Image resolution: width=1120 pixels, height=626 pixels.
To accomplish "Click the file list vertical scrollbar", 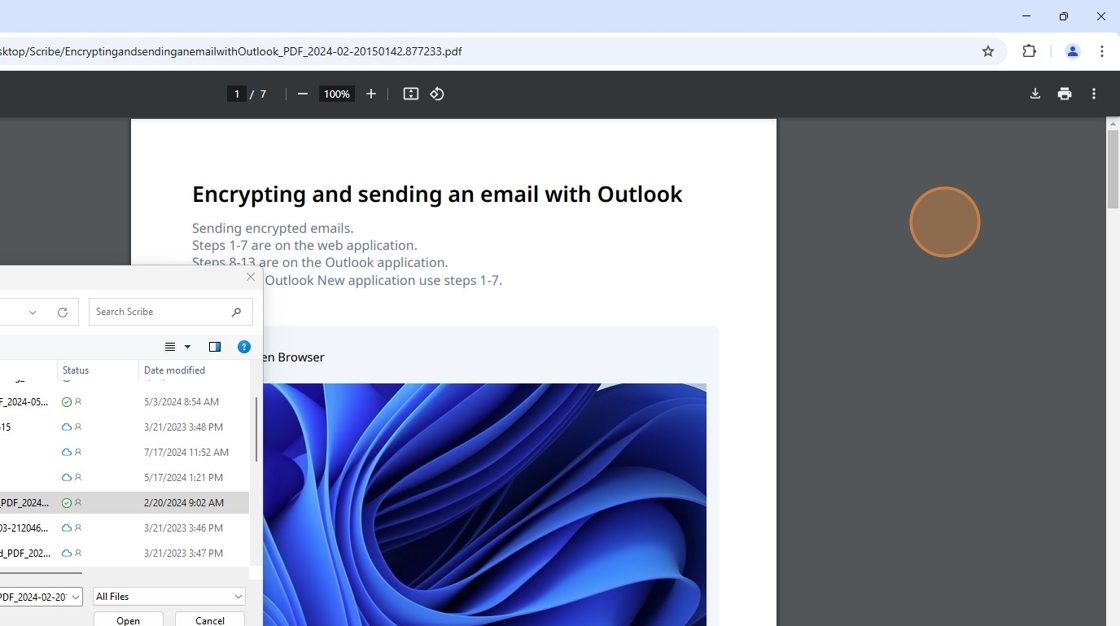I will click(x=256, y=429).
